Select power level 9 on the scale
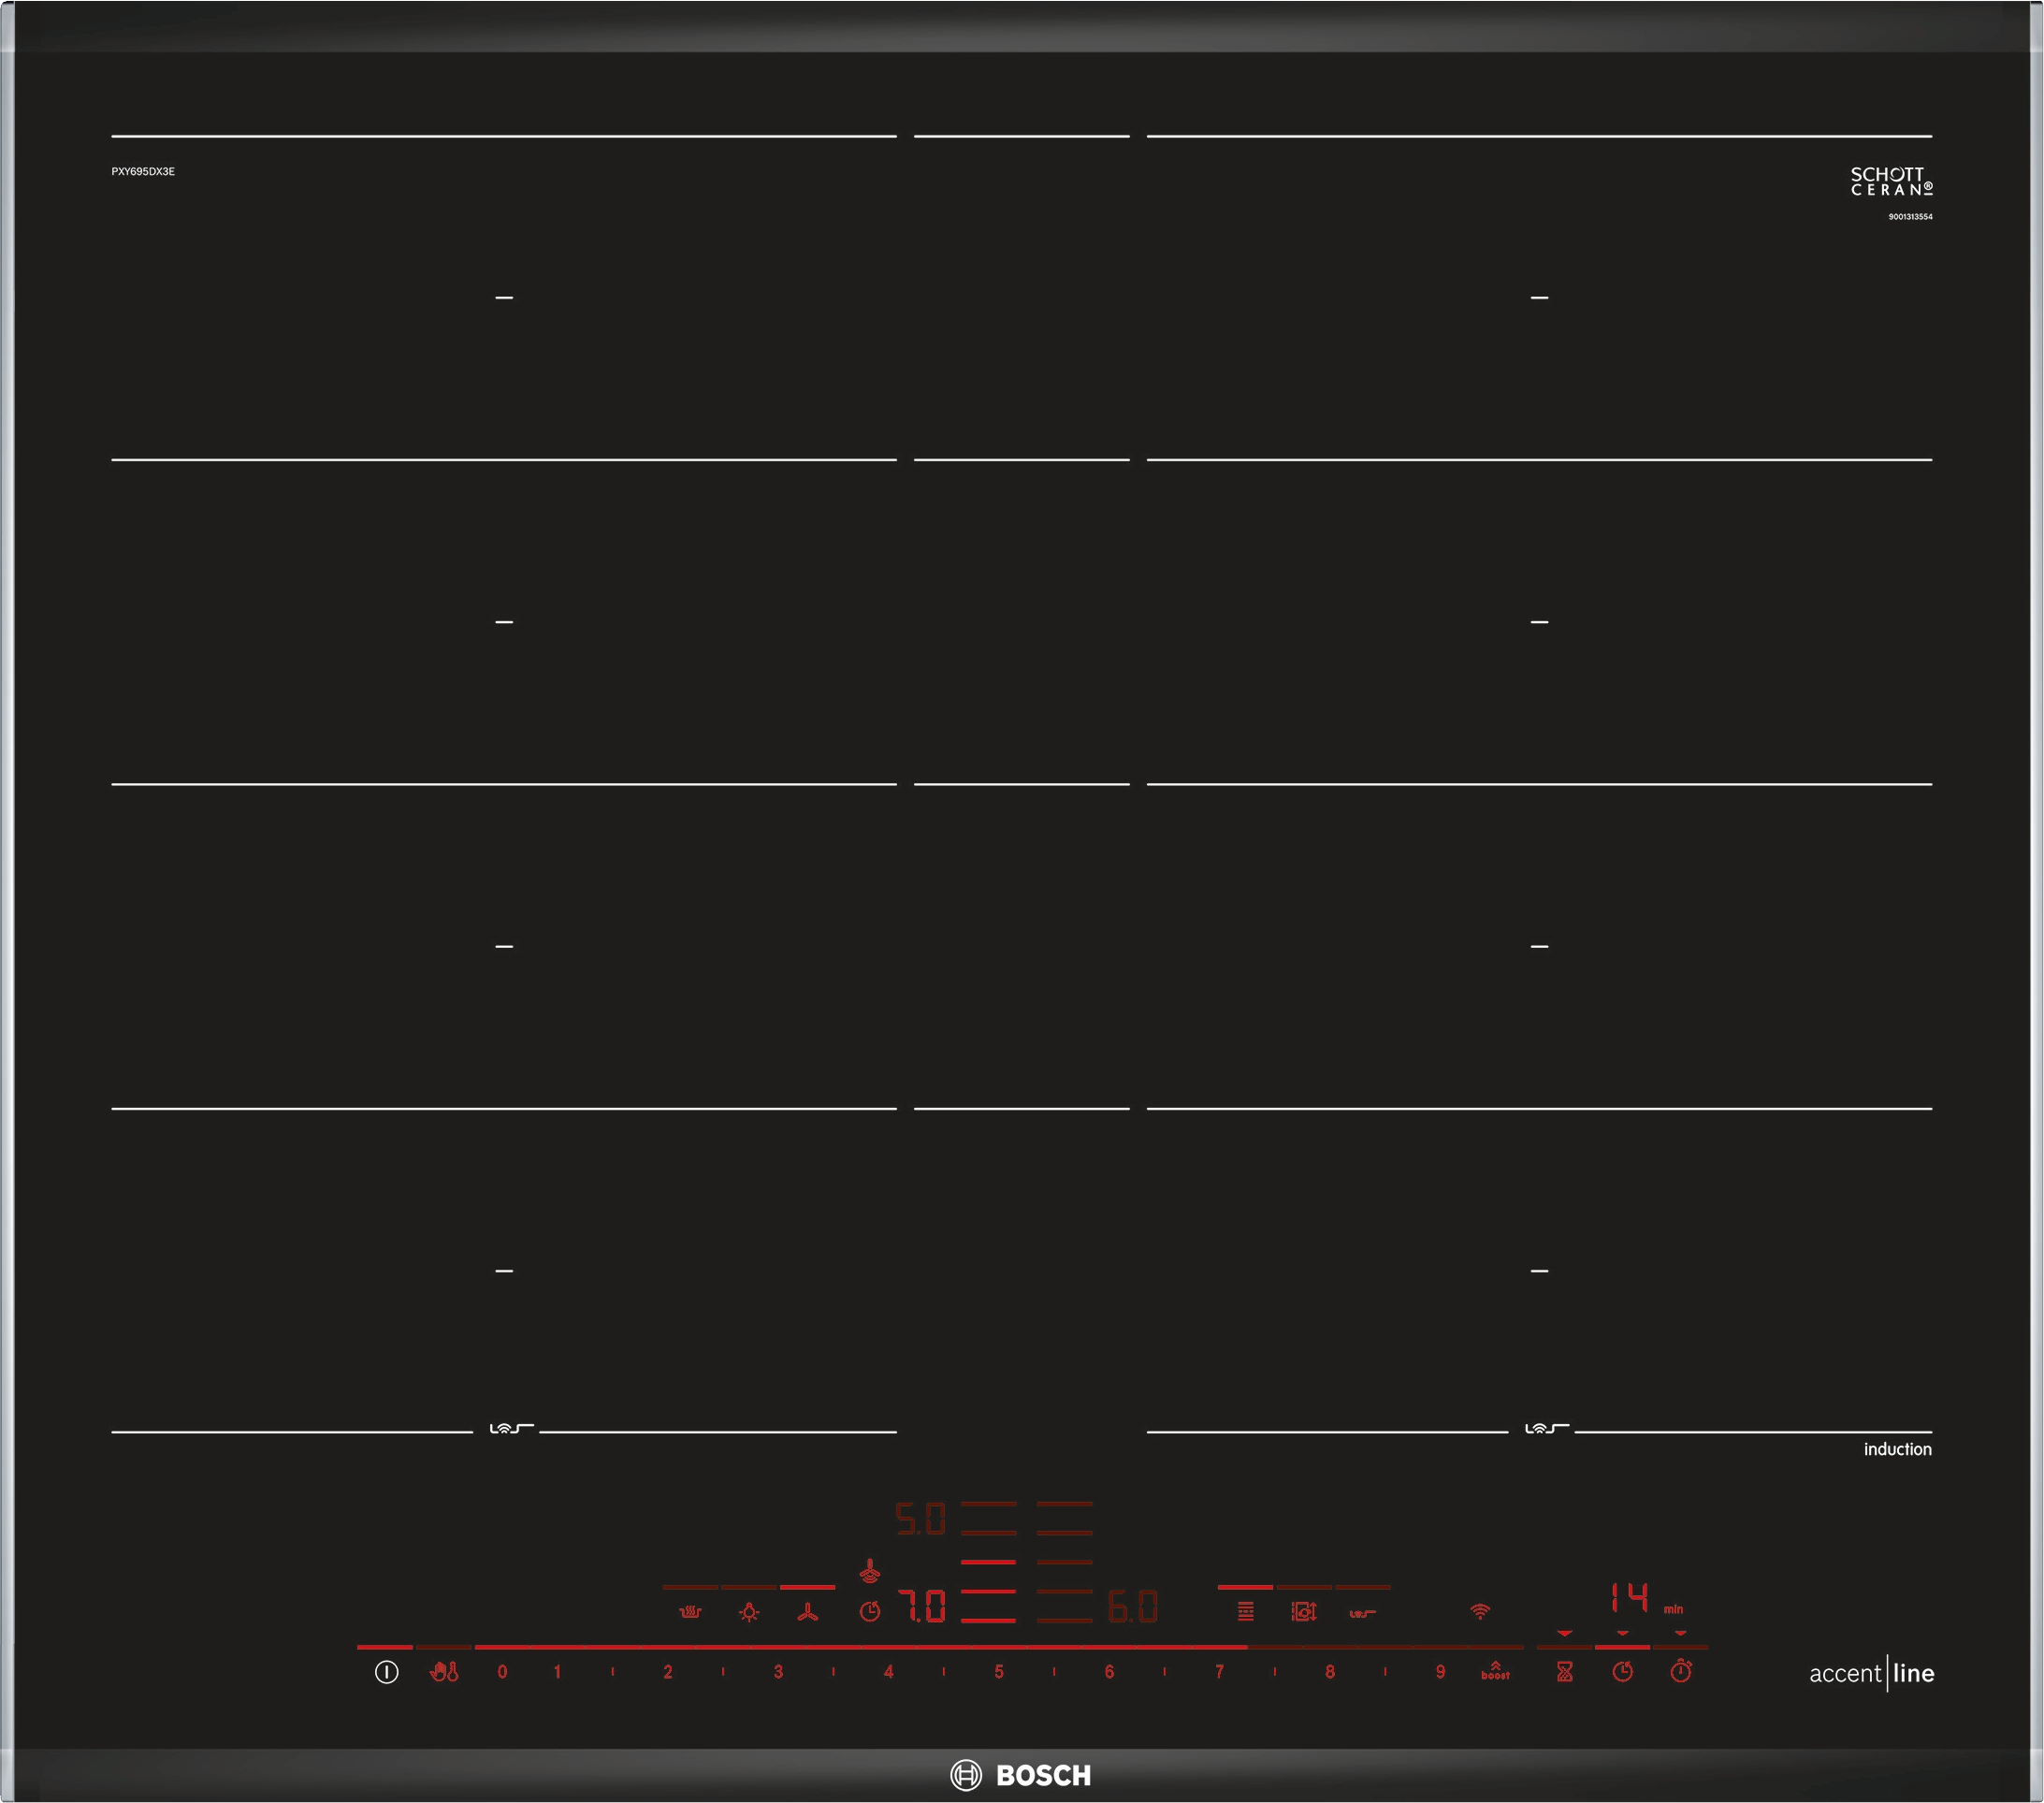This screenshot has width=2044, height=1803. tap(1440, 1672)
